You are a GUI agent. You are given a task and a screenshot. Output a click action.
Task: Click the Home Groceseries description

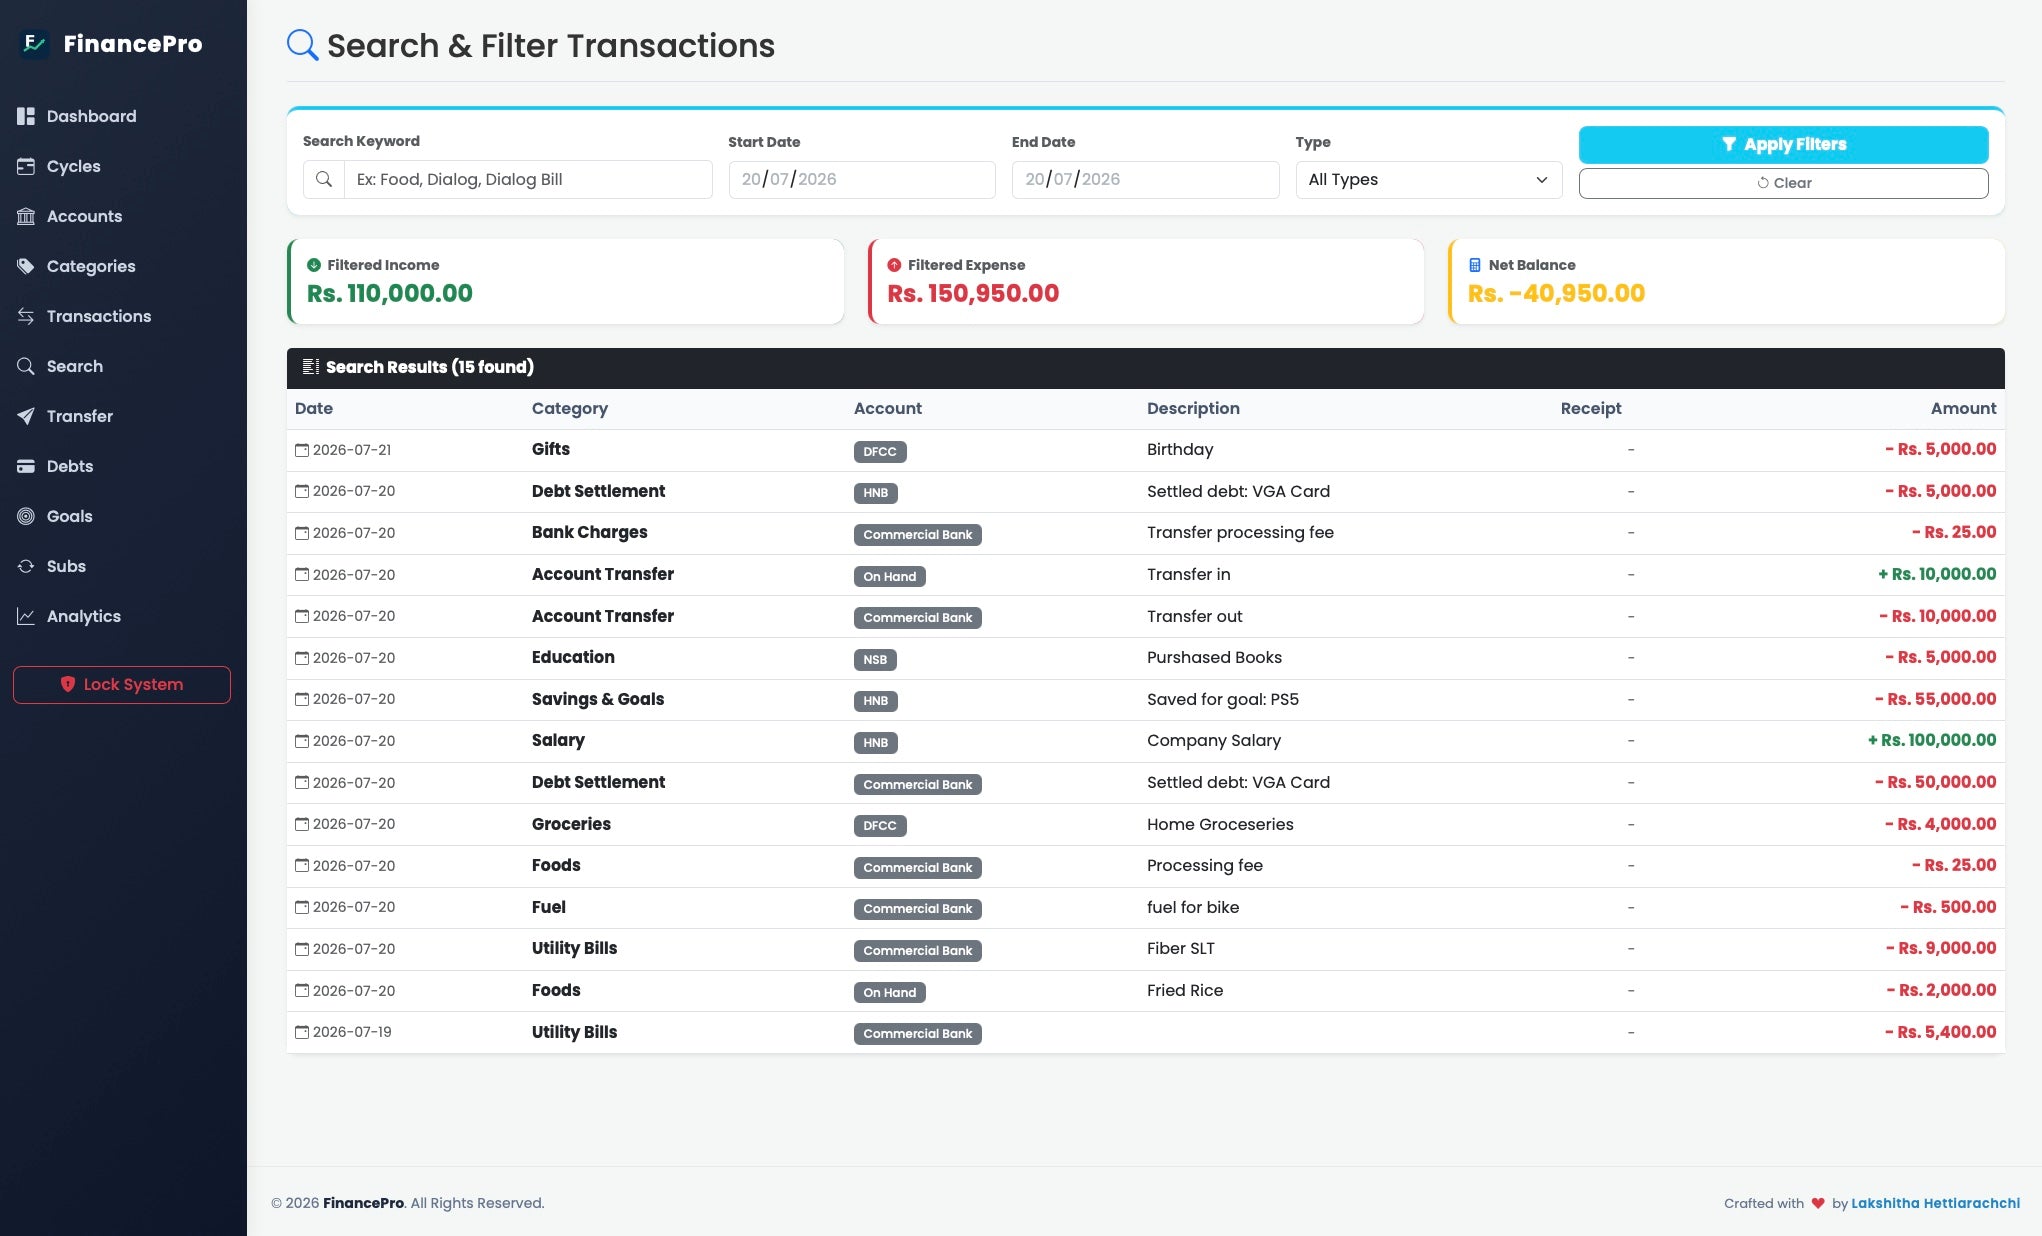(x=1220, y=824)
